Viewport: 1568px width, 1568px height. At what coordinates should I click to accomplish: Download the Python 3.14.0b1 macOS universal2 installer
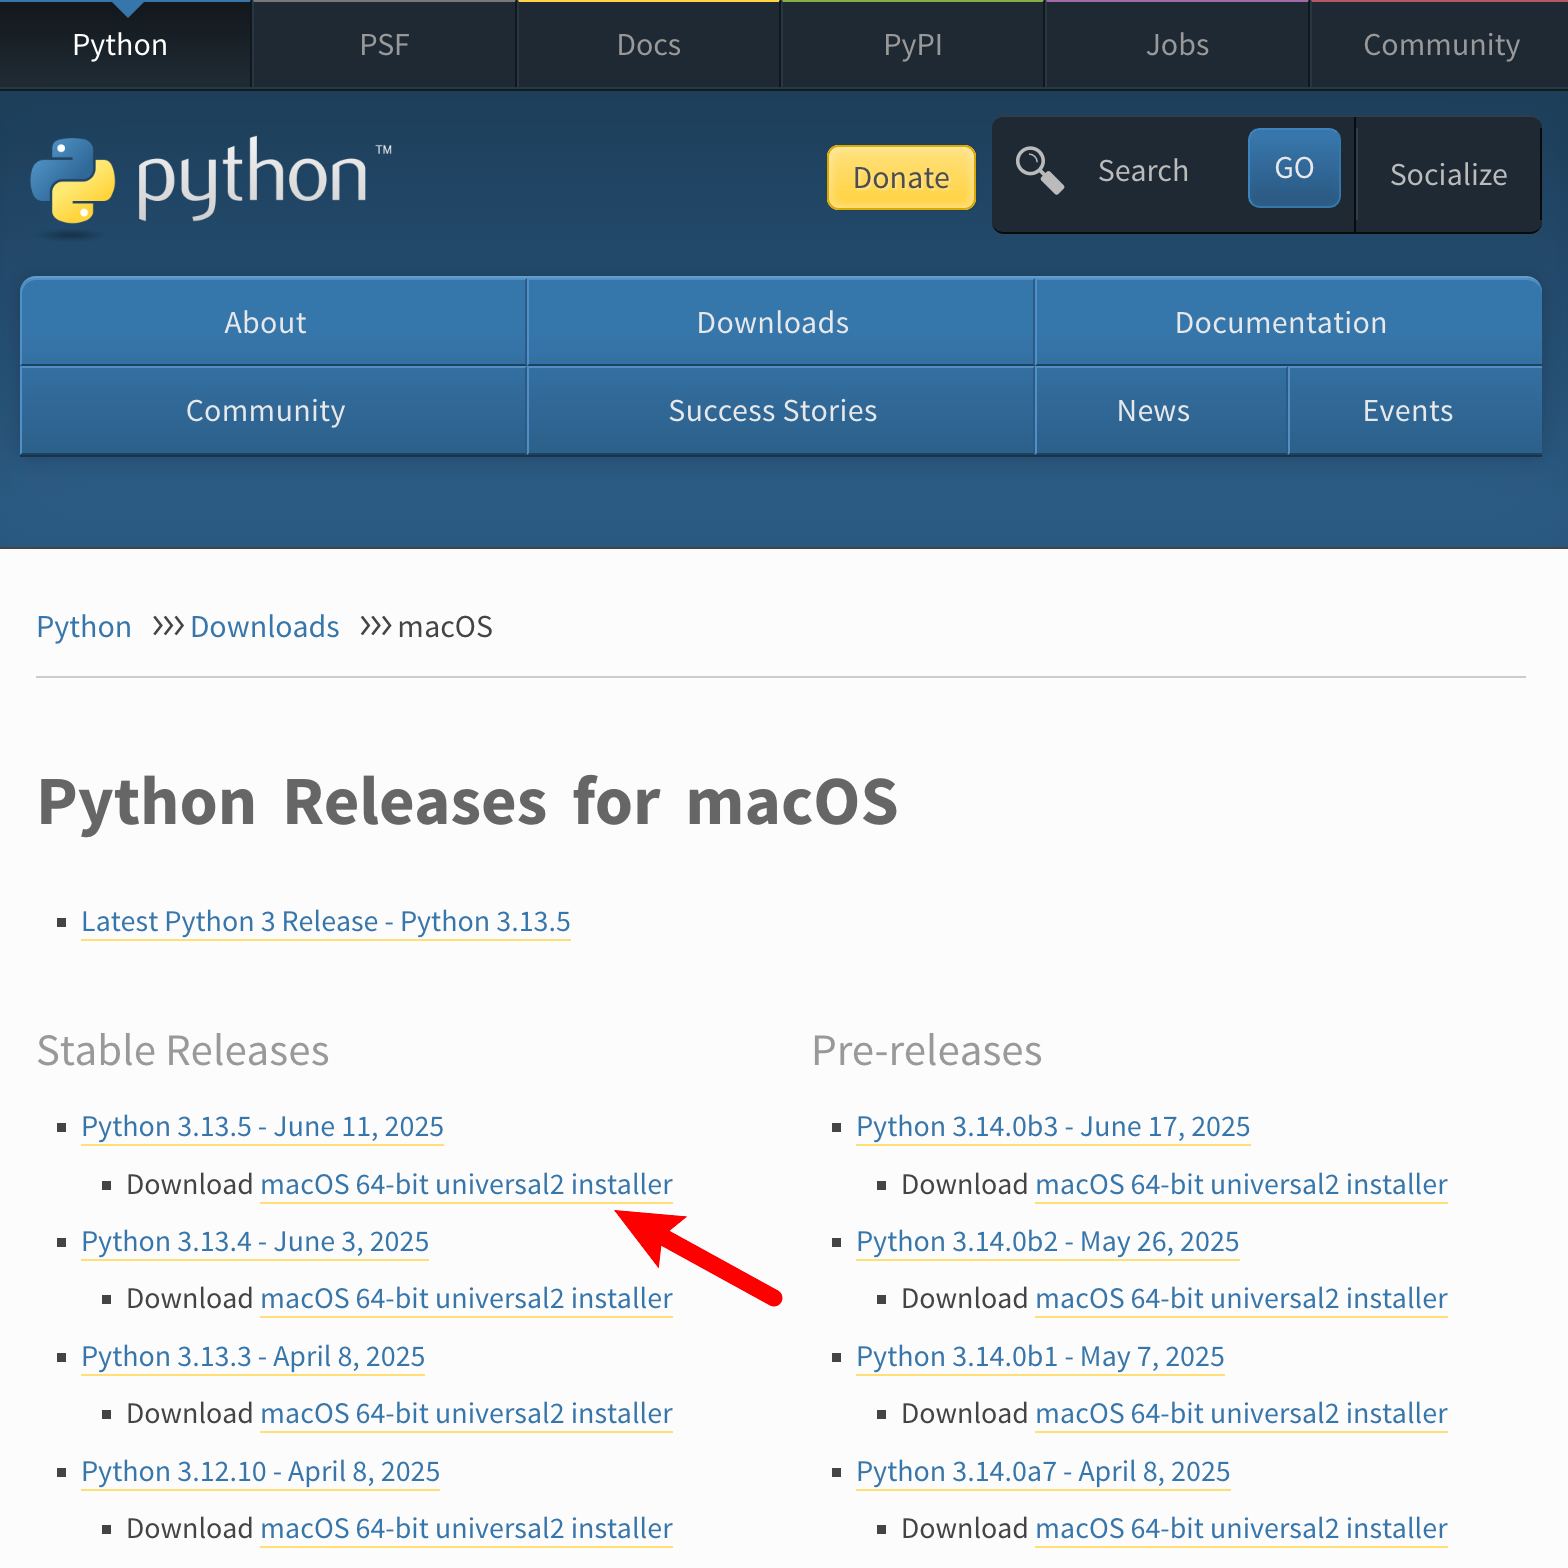pyautogui.click(x=1242, y=1413)
